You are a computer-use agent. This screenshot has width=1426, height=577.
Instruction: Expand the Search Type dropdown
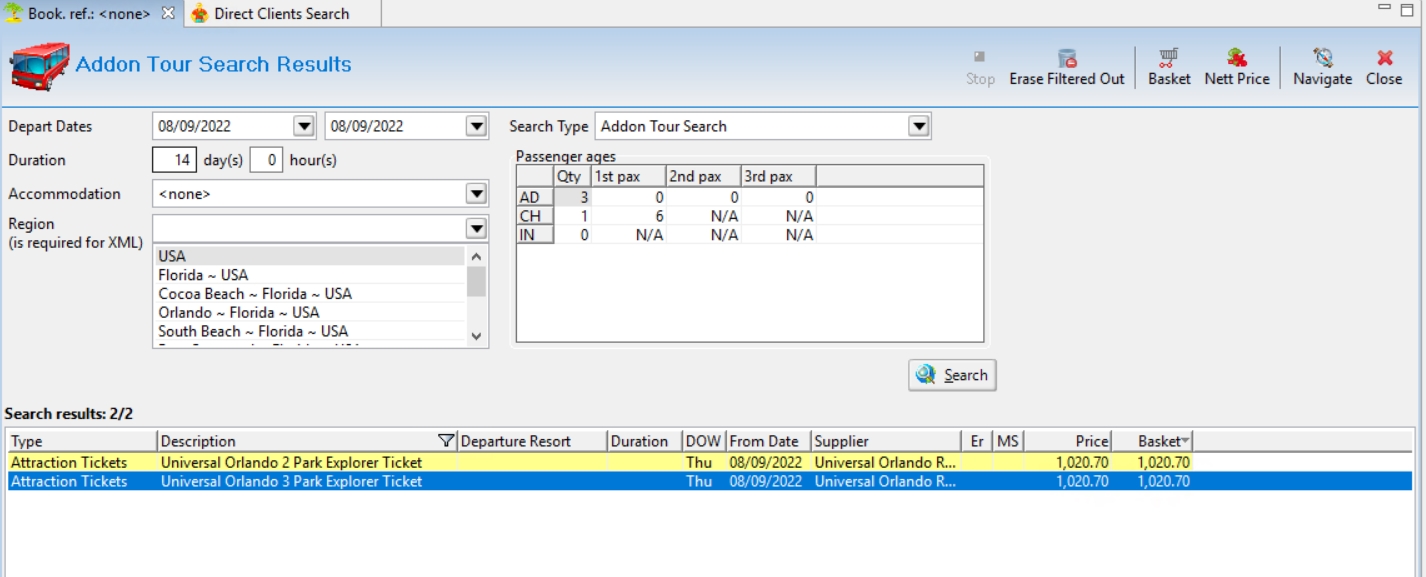919,126
